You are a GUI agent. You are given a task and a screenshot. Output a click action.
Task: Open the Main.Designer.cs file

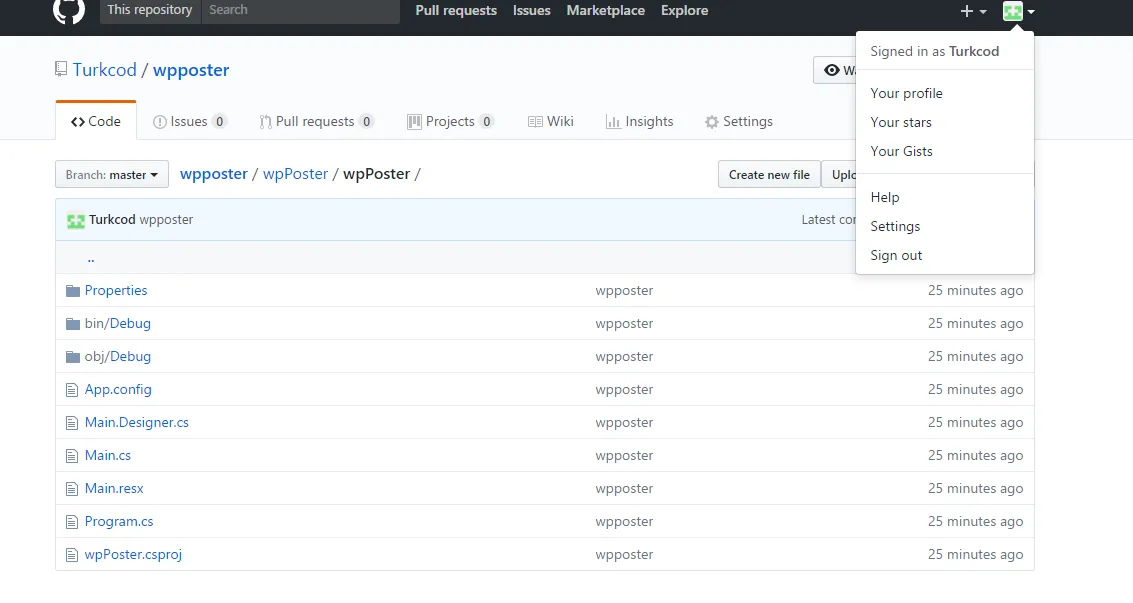click(x=137, y=422)
